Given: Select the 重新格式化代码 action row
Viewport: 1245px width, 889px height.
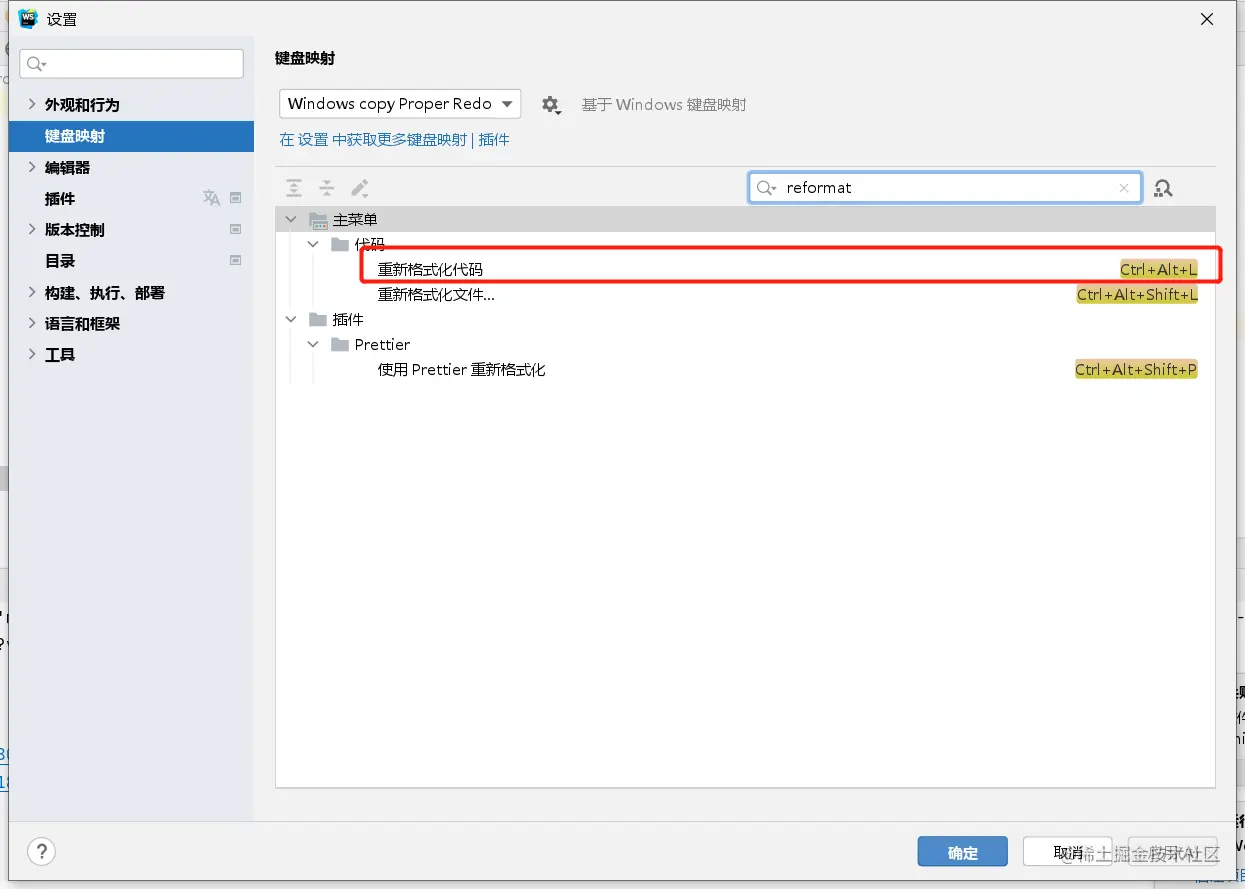Looking at the screenshot, I should (430, 269).
